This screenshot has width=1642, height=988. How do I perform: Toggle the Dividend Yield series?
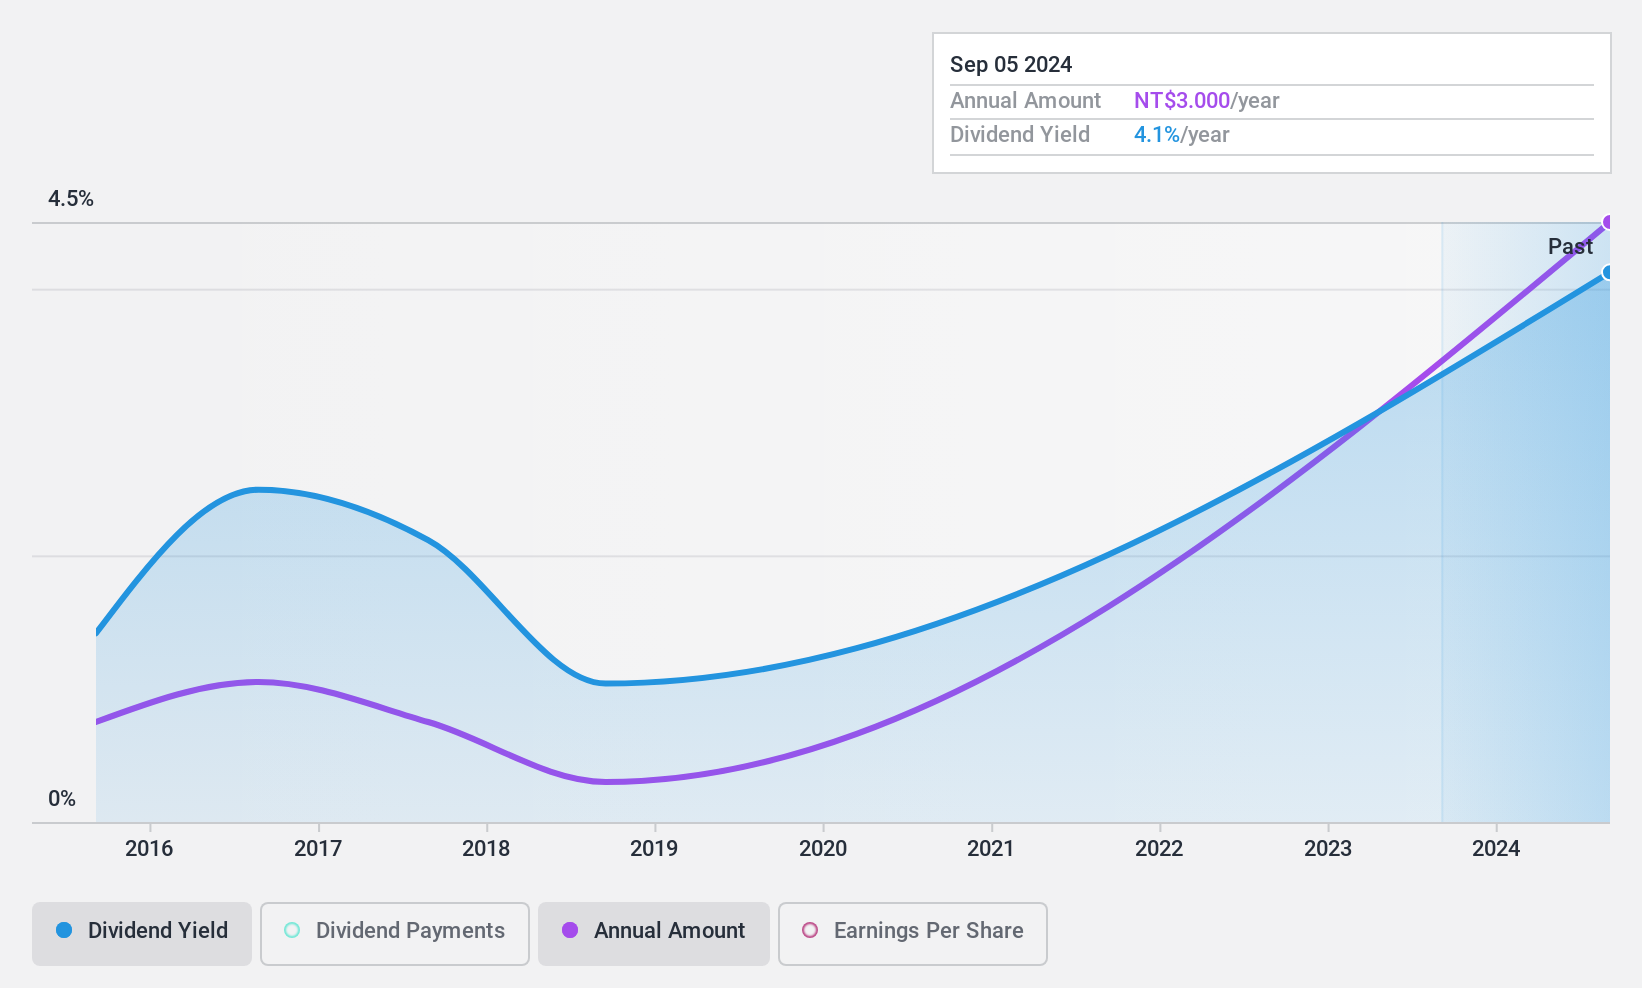[141, 934]
